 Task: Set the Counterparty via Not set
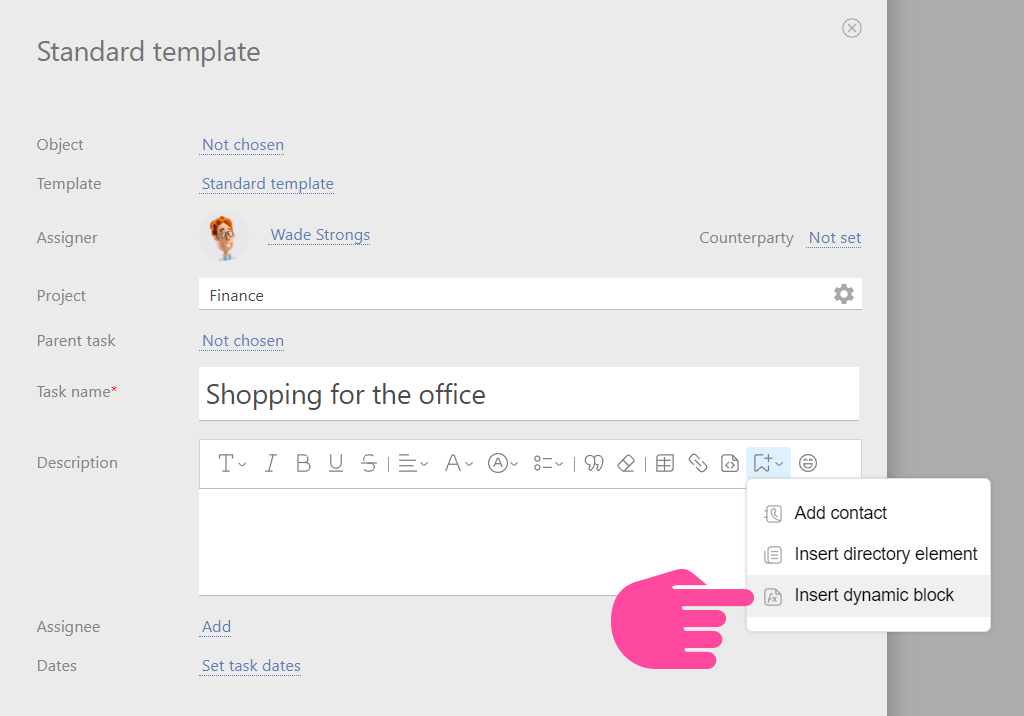pos(835,238)
